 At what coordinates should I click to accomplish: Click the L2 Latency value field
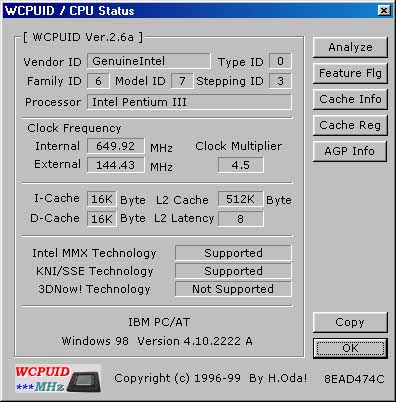pyautogui.click(x=240, y=219)
